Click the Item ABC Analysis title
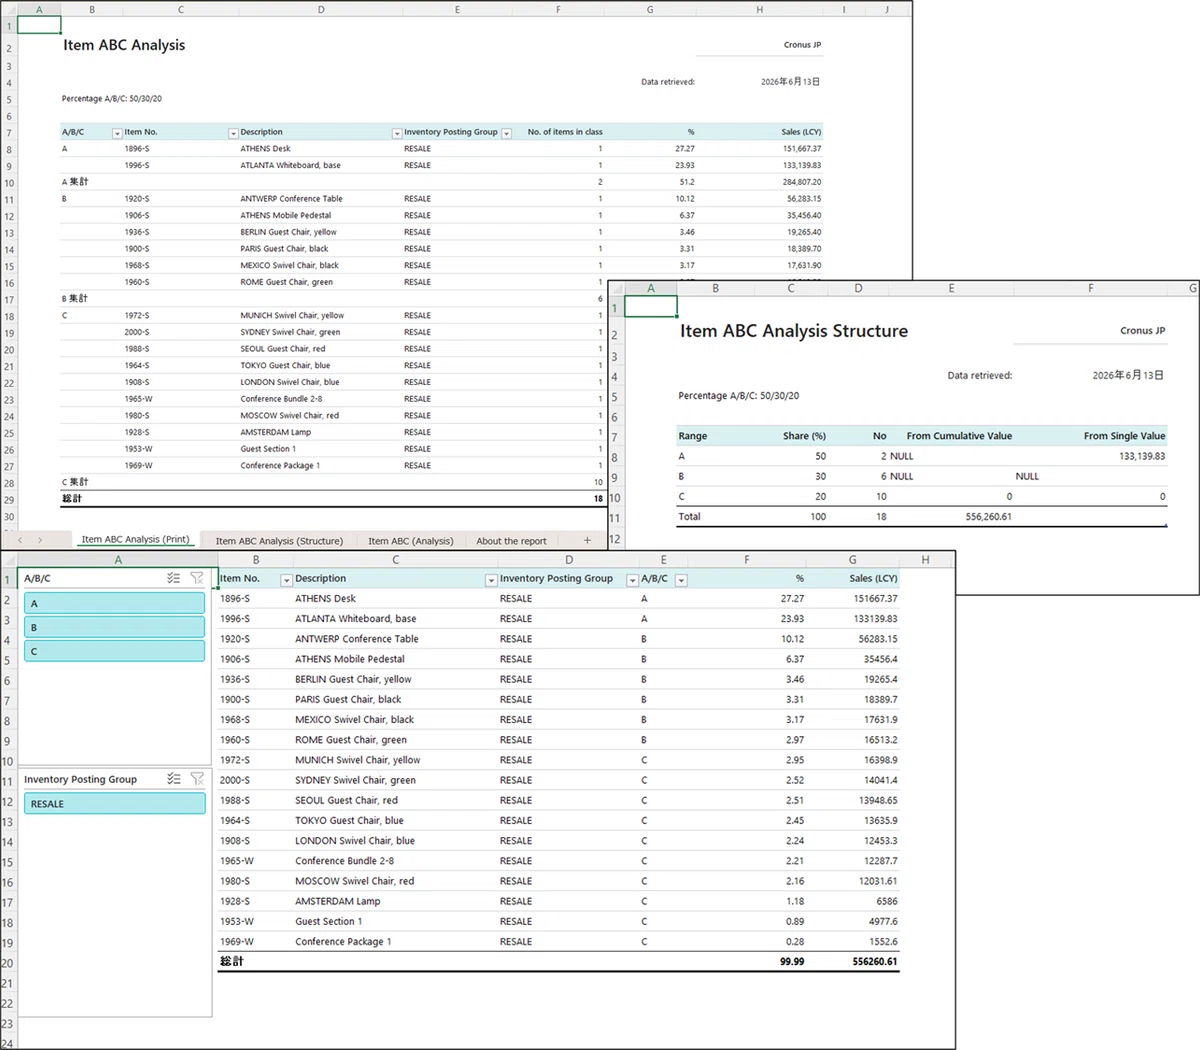 pyautogui.click(x=124, y=45)
